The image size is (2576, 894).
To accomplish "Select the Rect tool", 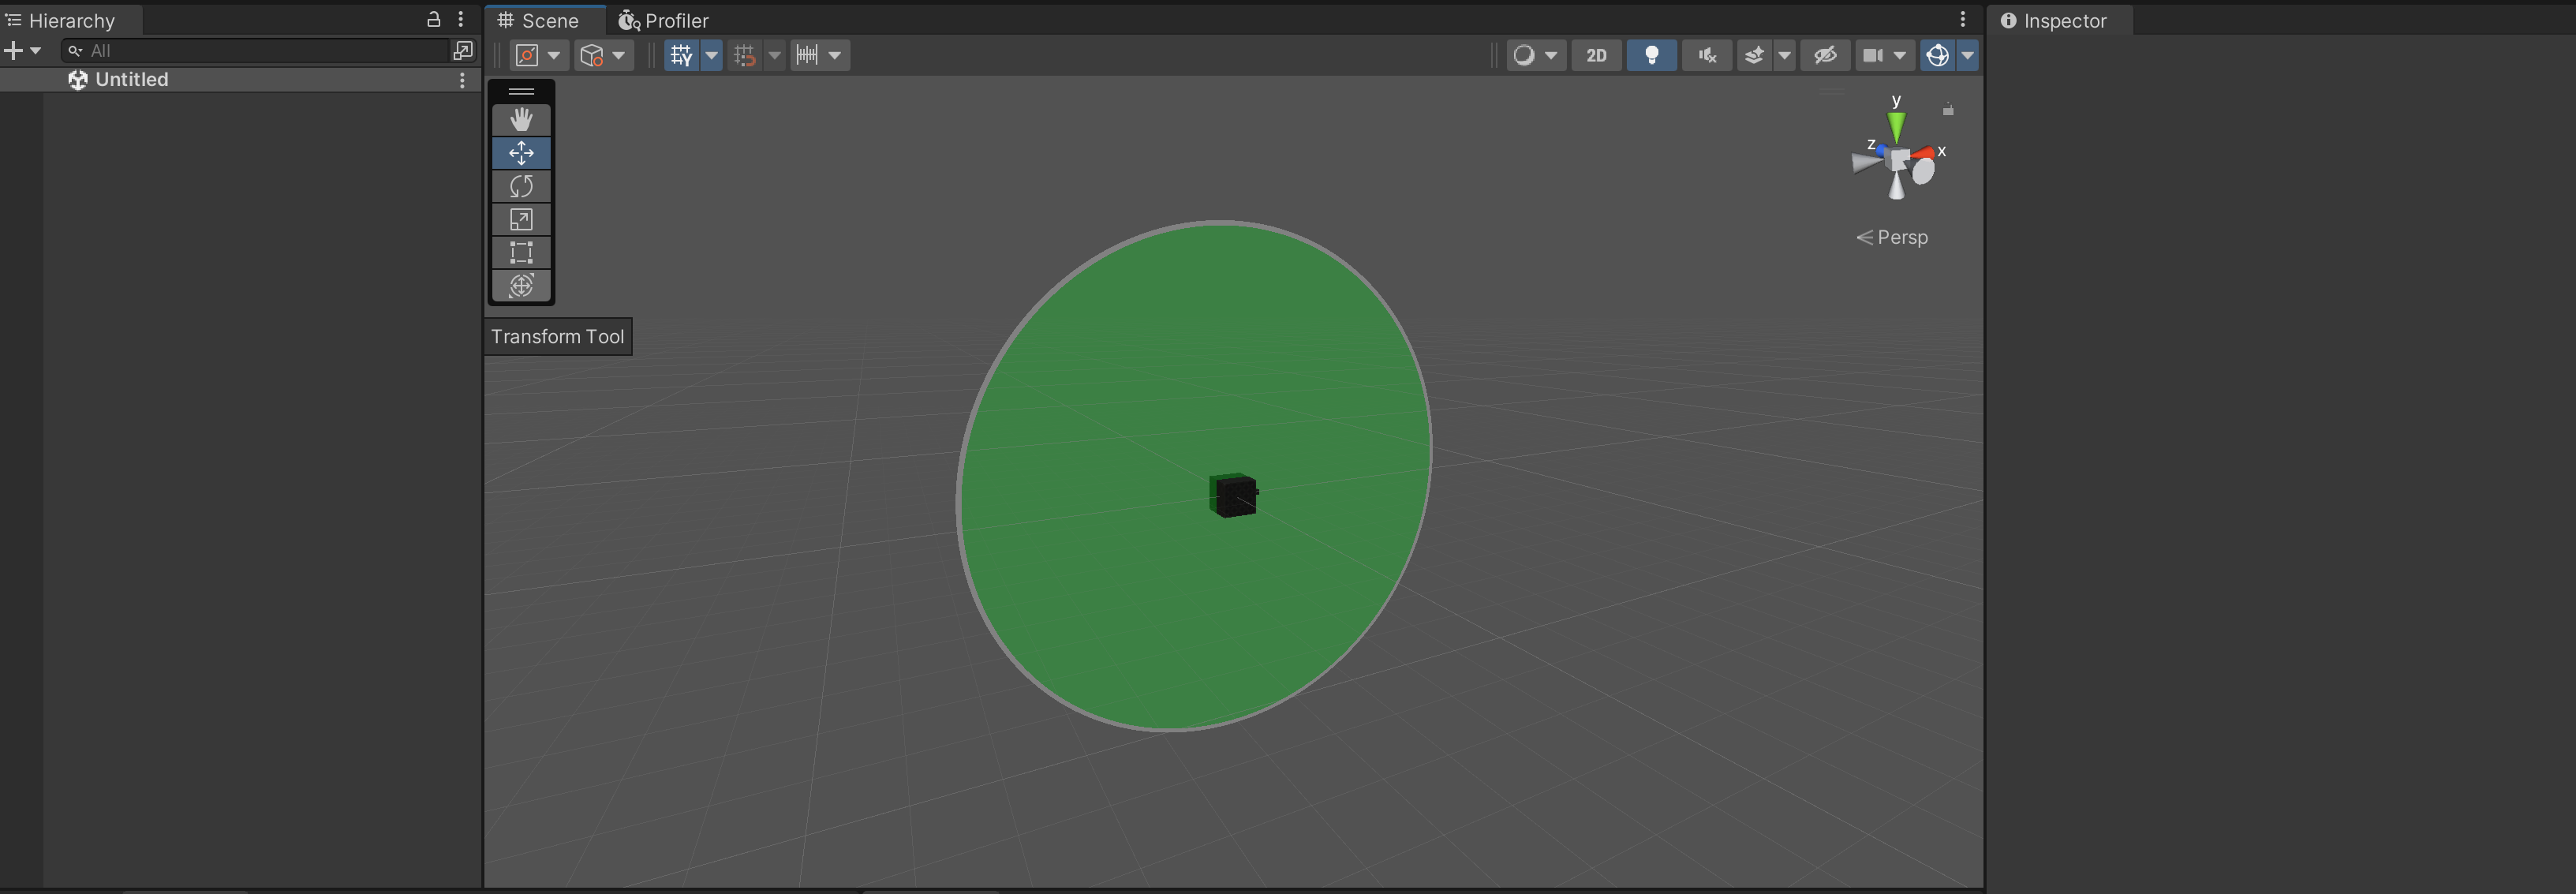I will coord(521,252).
